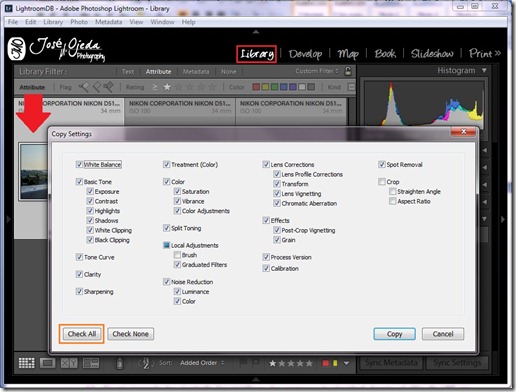Toggle Tone Curve checkbox
The image size is (516, 392).
tap(79, 257)
